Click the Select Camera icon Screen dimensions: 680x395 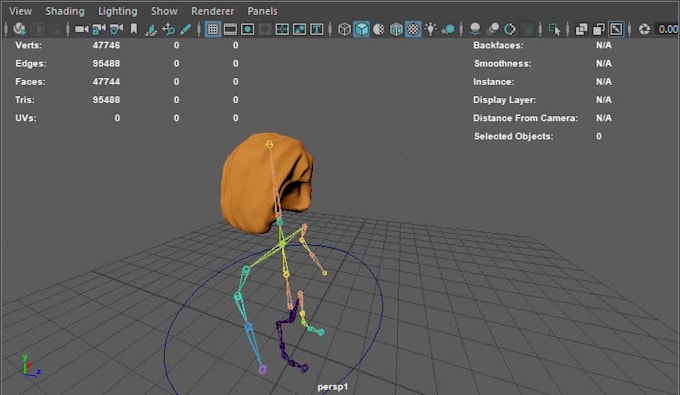click(82, 29)
